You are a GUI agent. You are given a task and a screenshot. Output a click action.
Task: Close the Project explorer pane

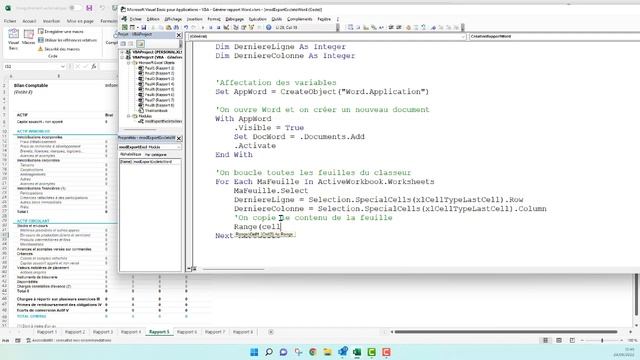click(x=179, y=35)
